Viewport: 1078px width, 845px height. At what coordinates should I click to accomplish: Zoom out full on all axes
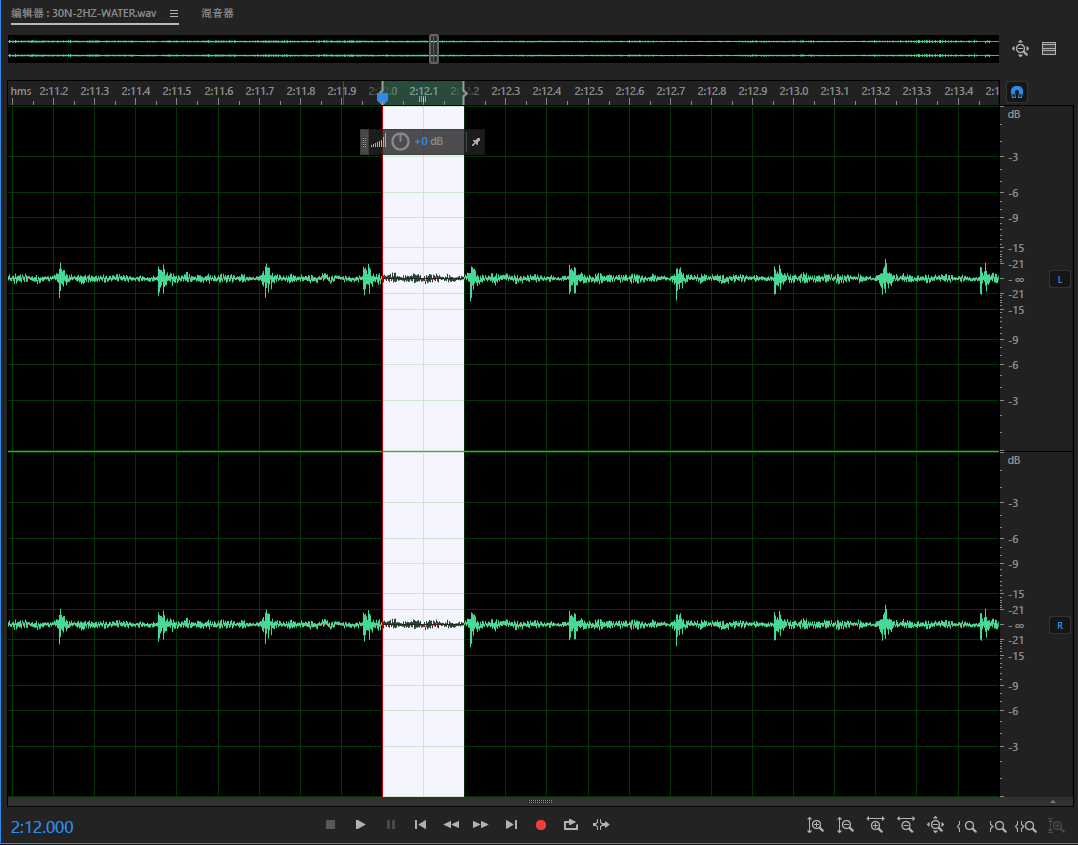pos(936,826)
